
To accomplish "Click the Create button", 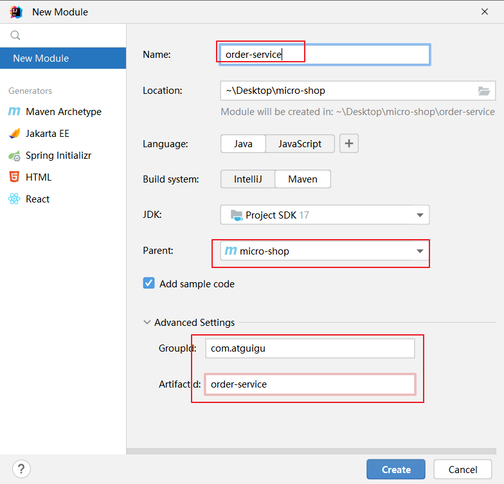I will (x=396, y=469).
